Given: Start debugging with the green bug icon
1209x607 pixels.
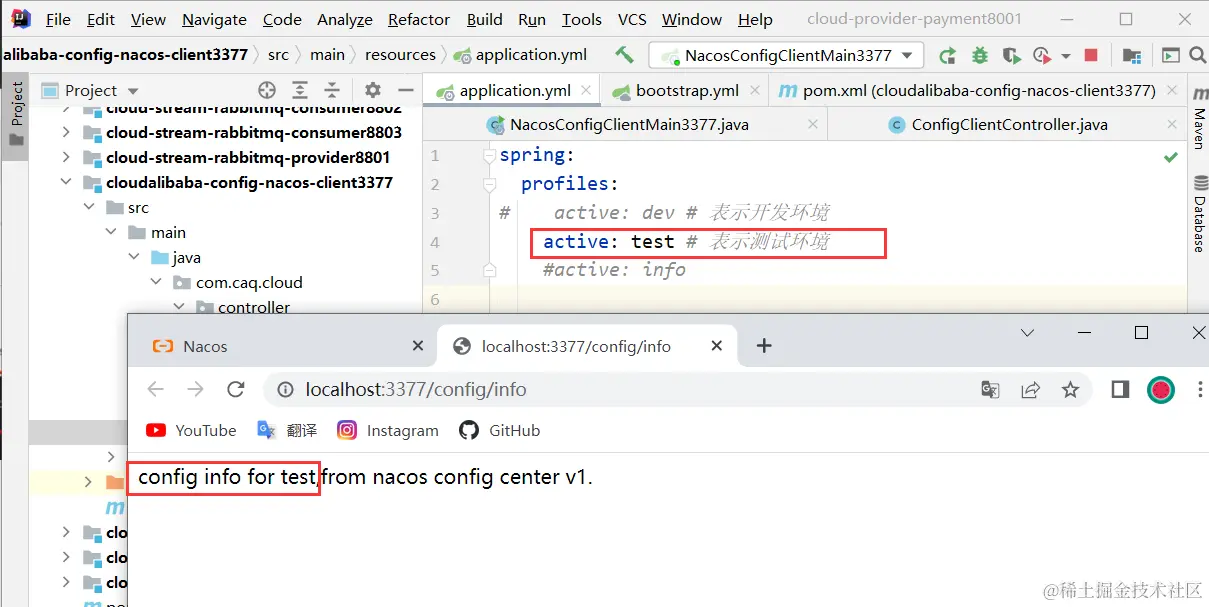Looking at the screenshot, I should tap(979, 56).
